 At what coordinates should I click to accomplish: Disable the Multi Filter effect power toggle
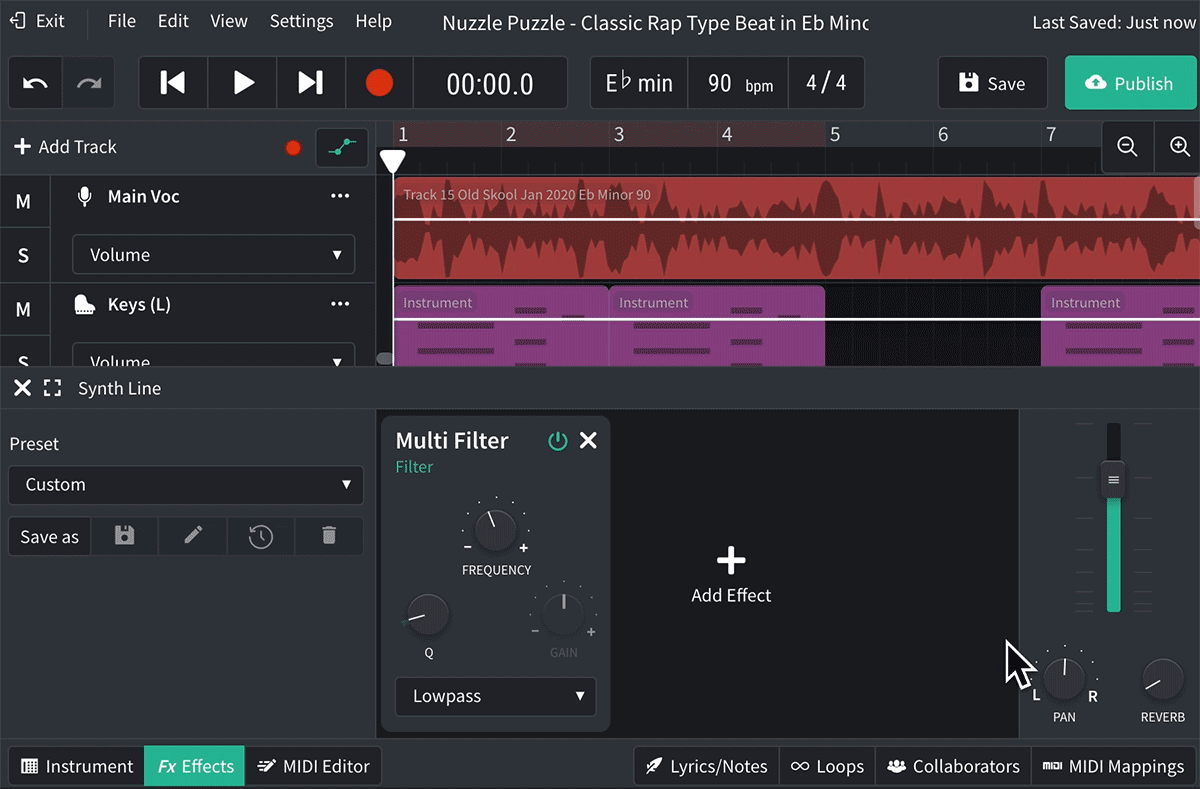558,440
